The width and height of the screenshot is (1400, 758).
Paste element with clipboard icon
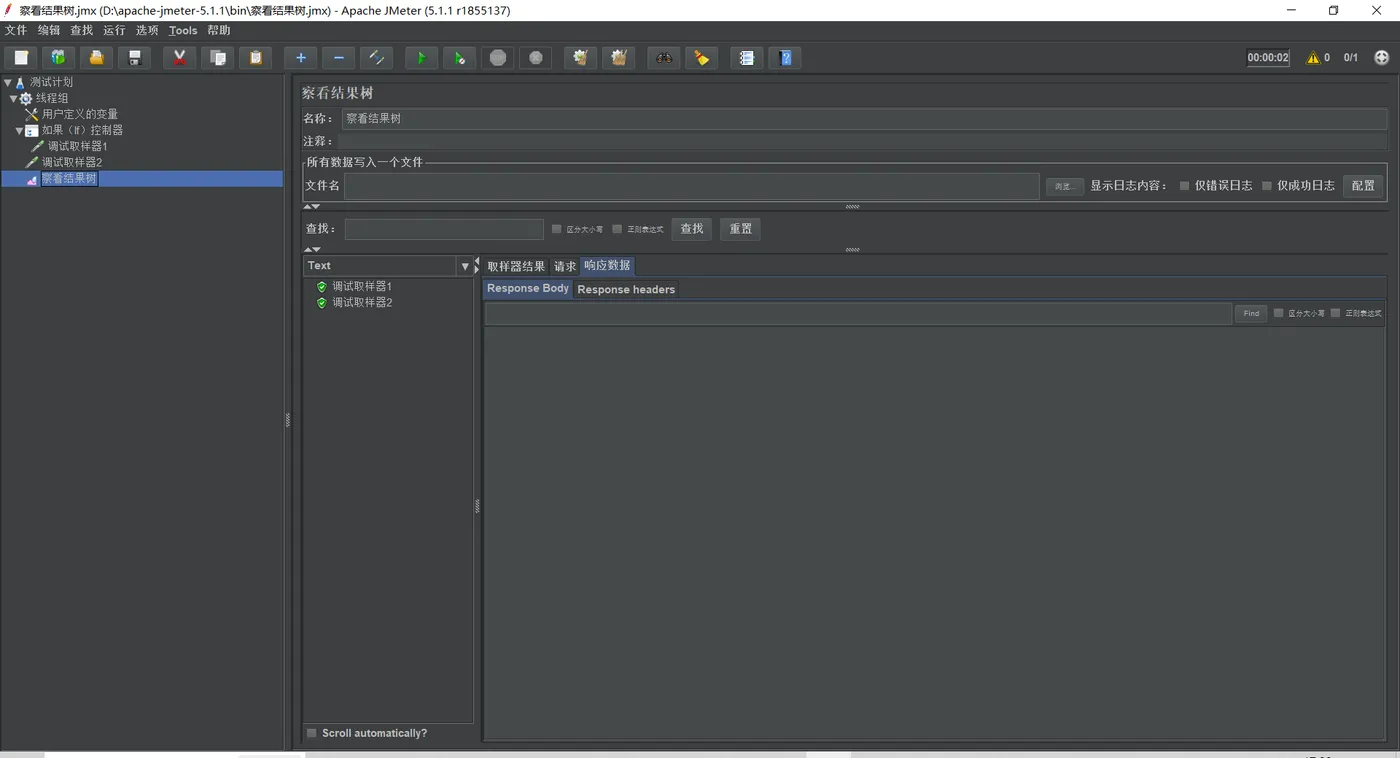(255, 58)
